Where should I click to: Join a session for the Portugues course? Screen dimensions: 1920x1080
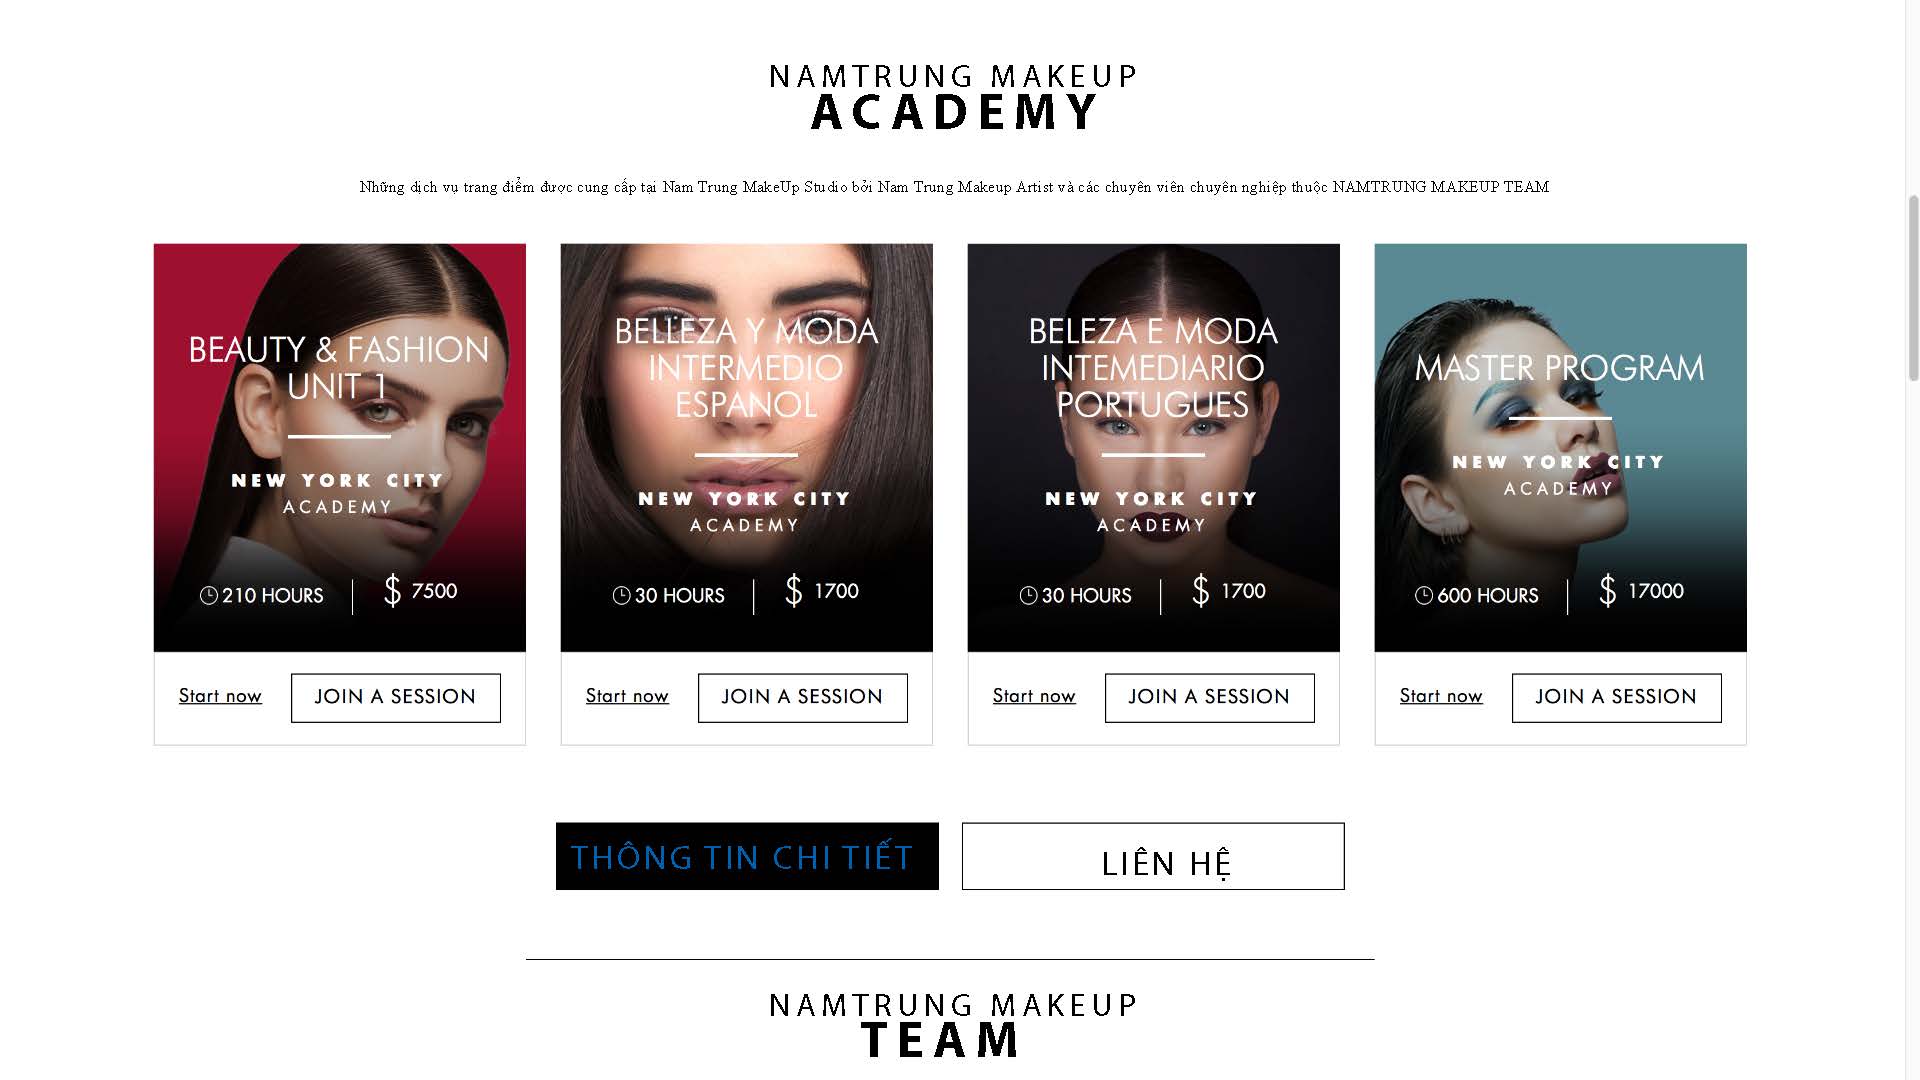1210,698
